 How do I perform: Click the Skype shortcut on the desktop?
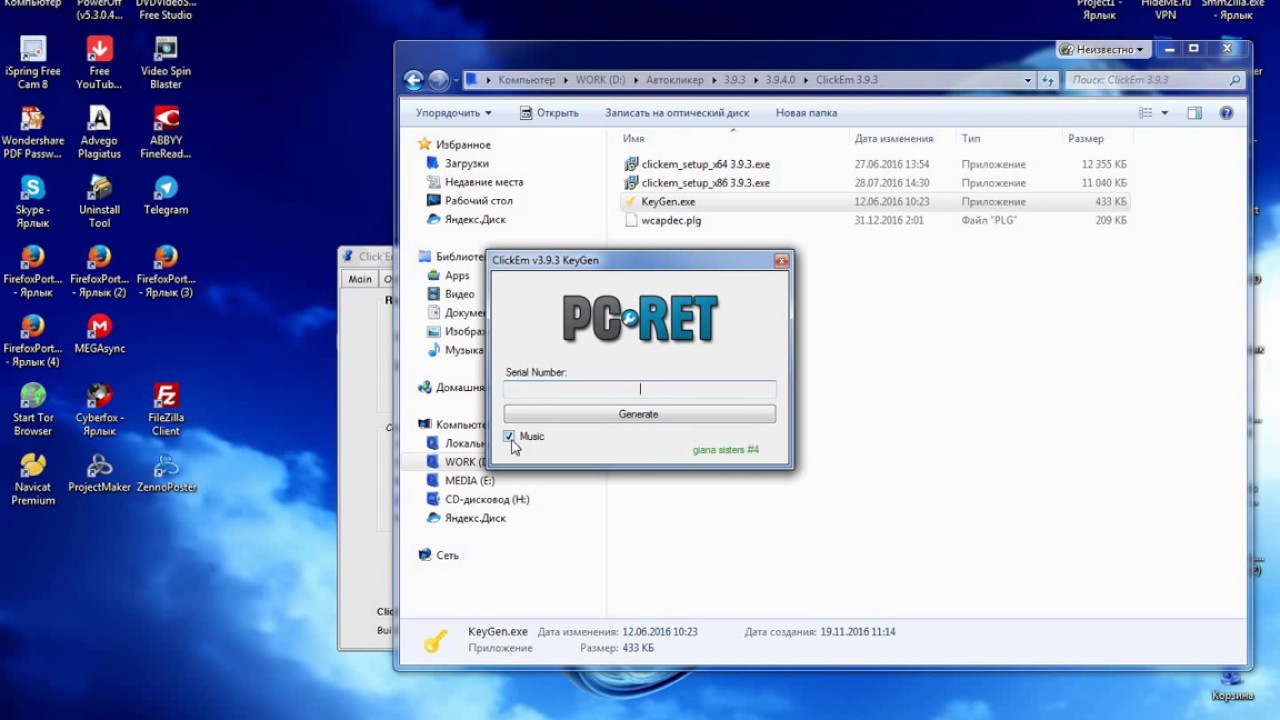(x=33, y=201)
